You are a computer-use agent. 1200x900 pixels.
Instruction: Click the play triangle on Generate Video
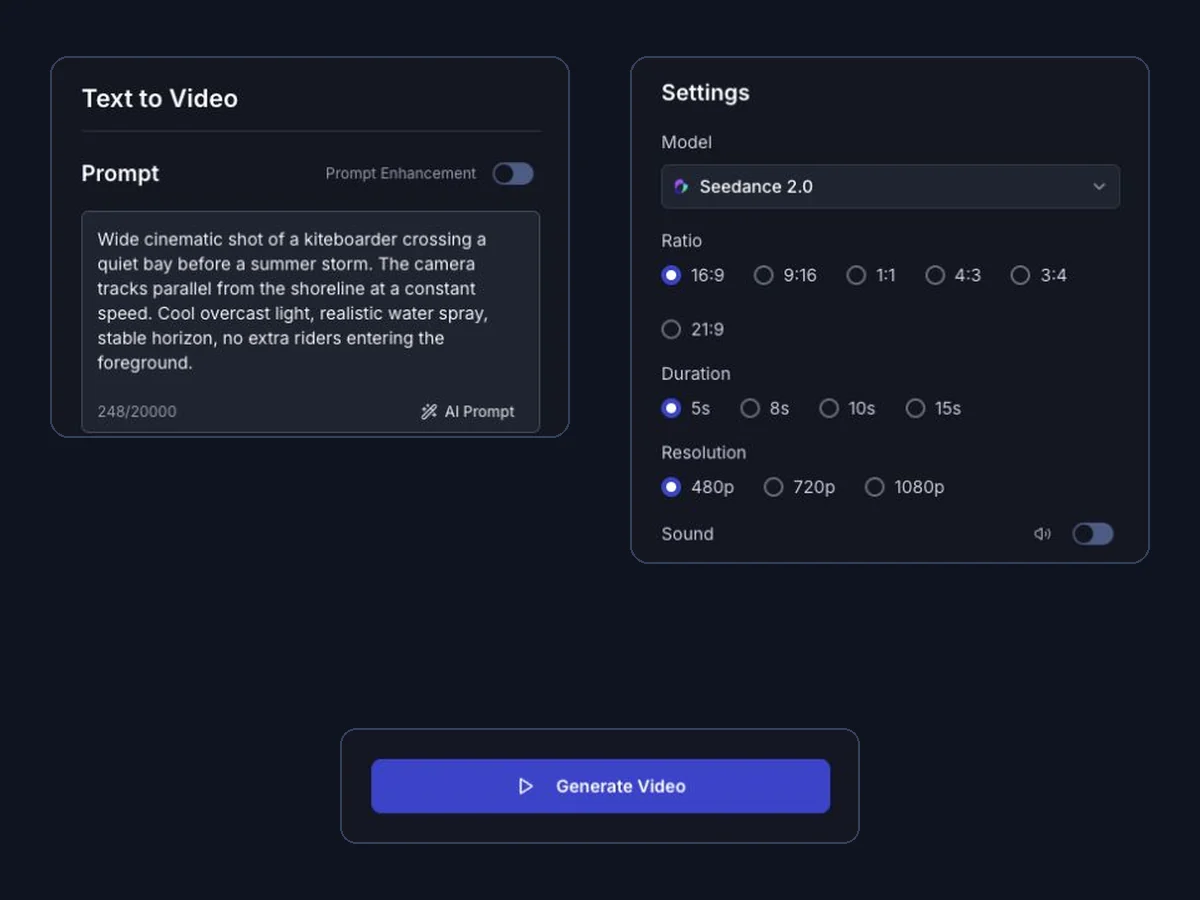[x=526, y=787]
